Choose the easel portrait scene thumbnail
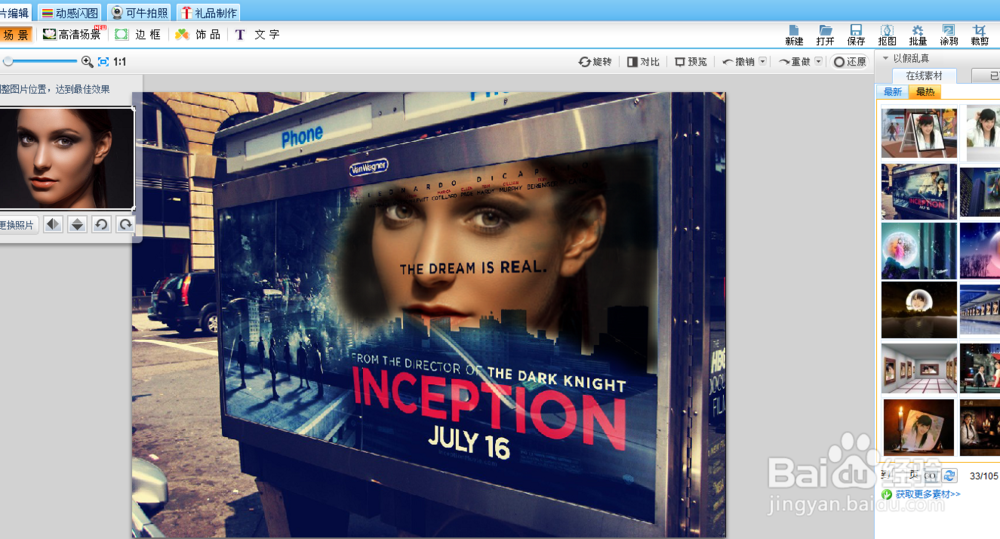 pos(919,133)
